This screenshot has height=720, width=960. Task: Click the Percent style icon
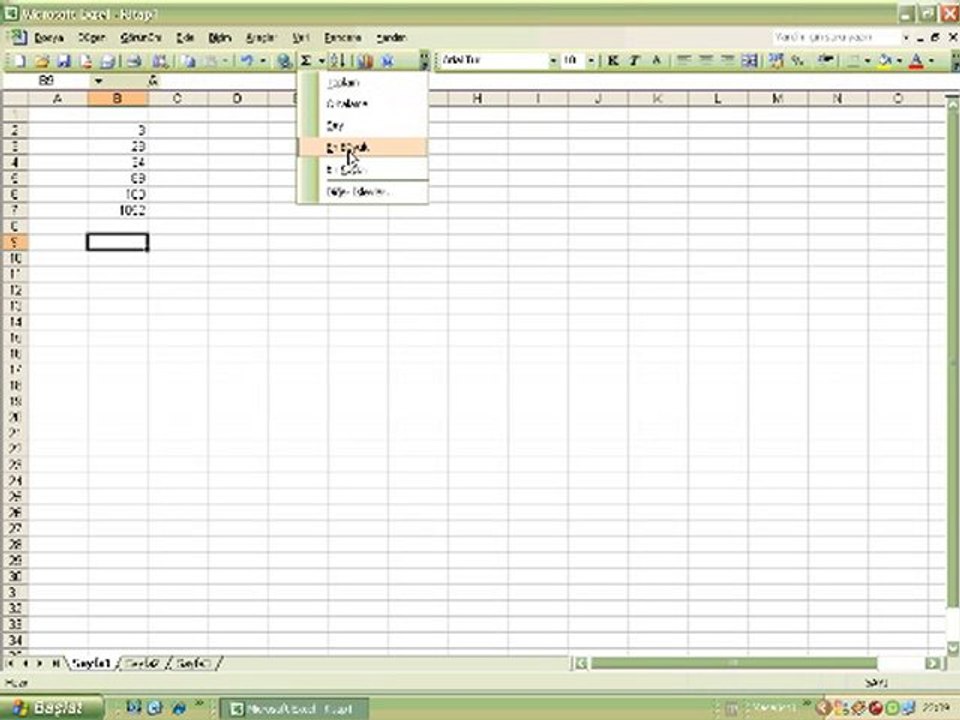pyautogui.click(x=797, y=60)
